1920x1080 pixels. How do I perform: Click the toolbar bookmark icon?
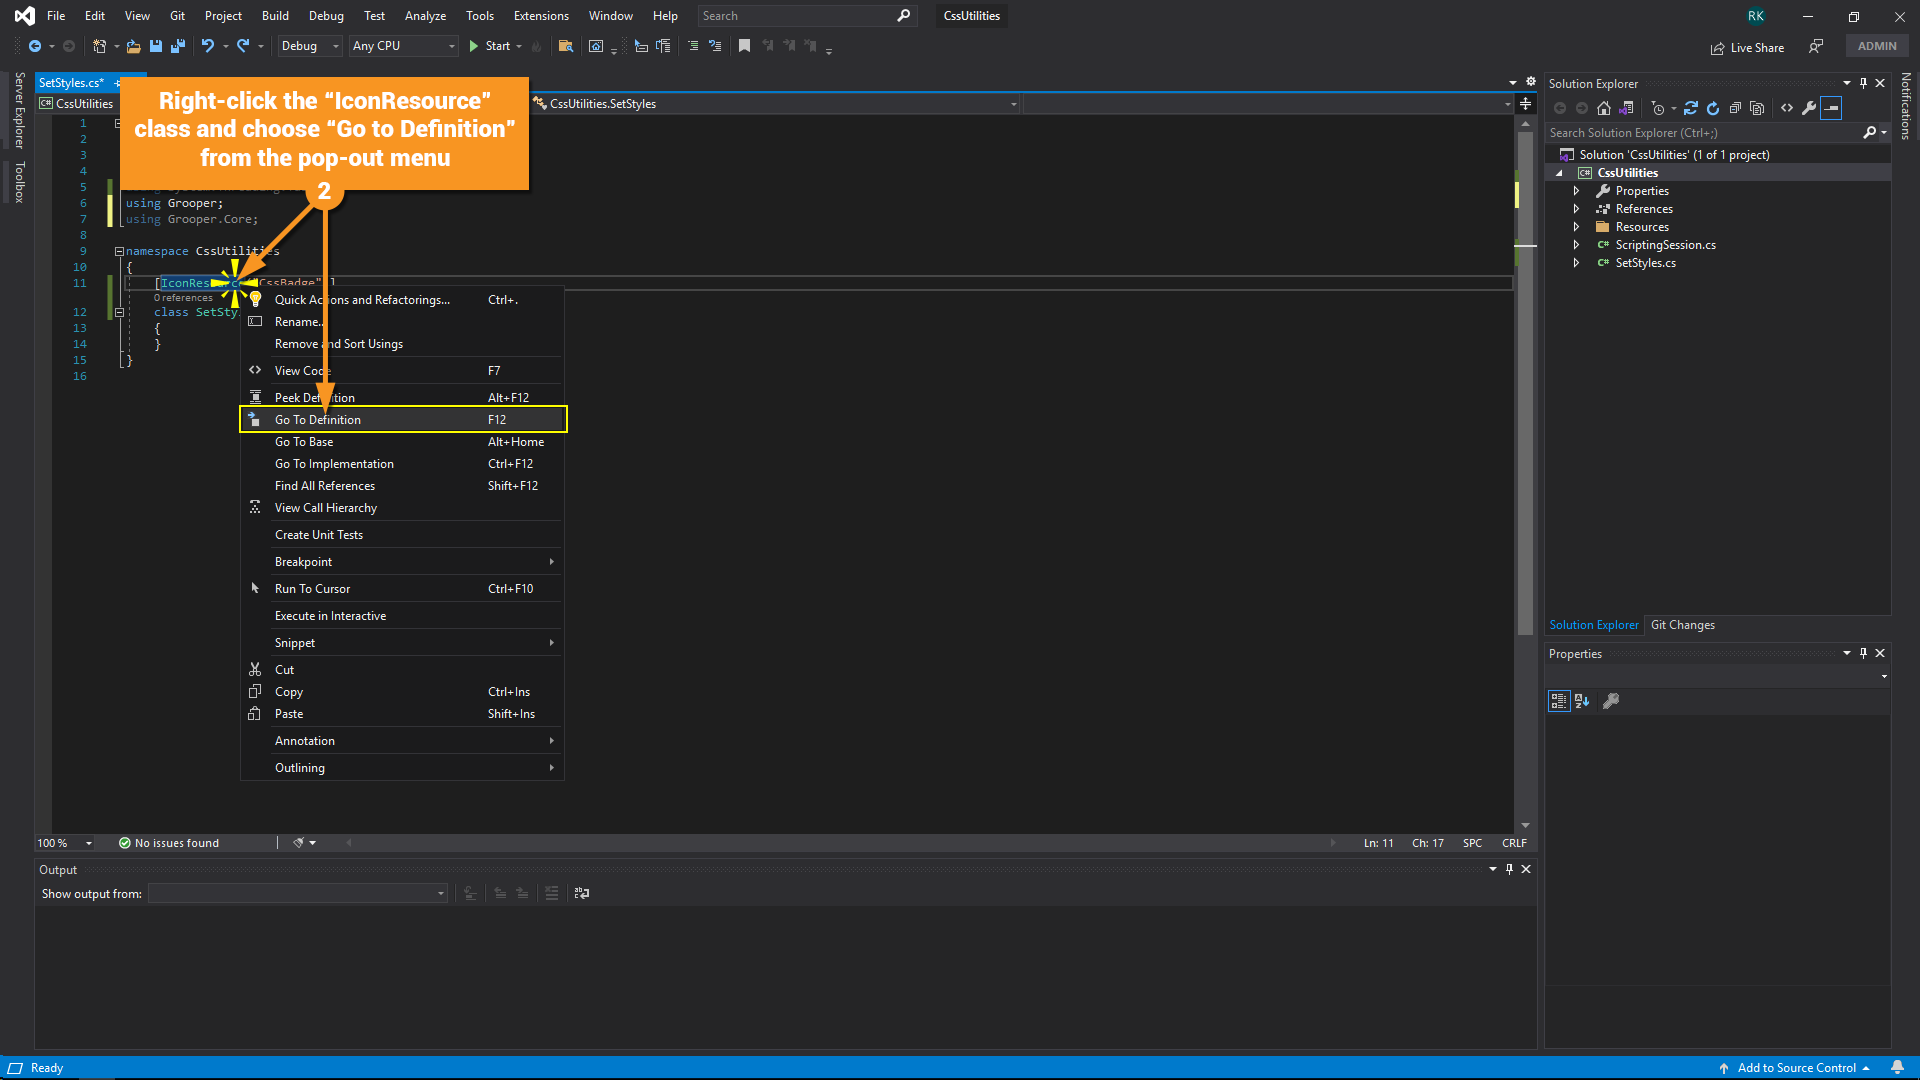tap(744, 46)
